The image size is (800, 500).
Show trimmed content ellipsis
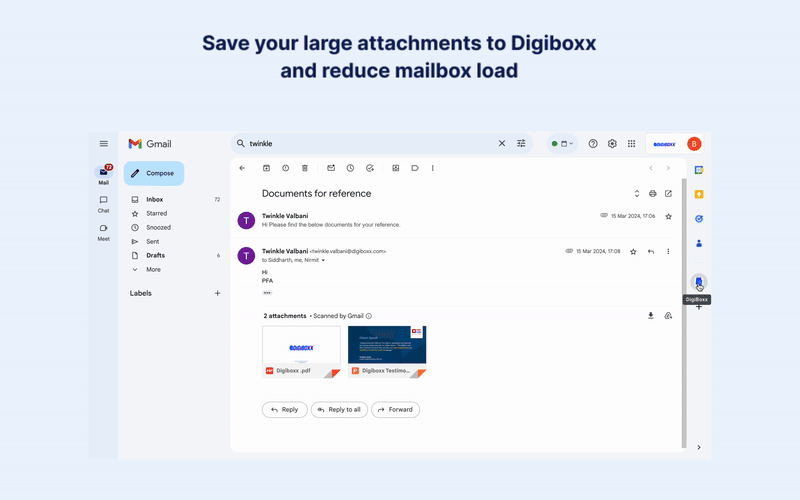point(267,293)
